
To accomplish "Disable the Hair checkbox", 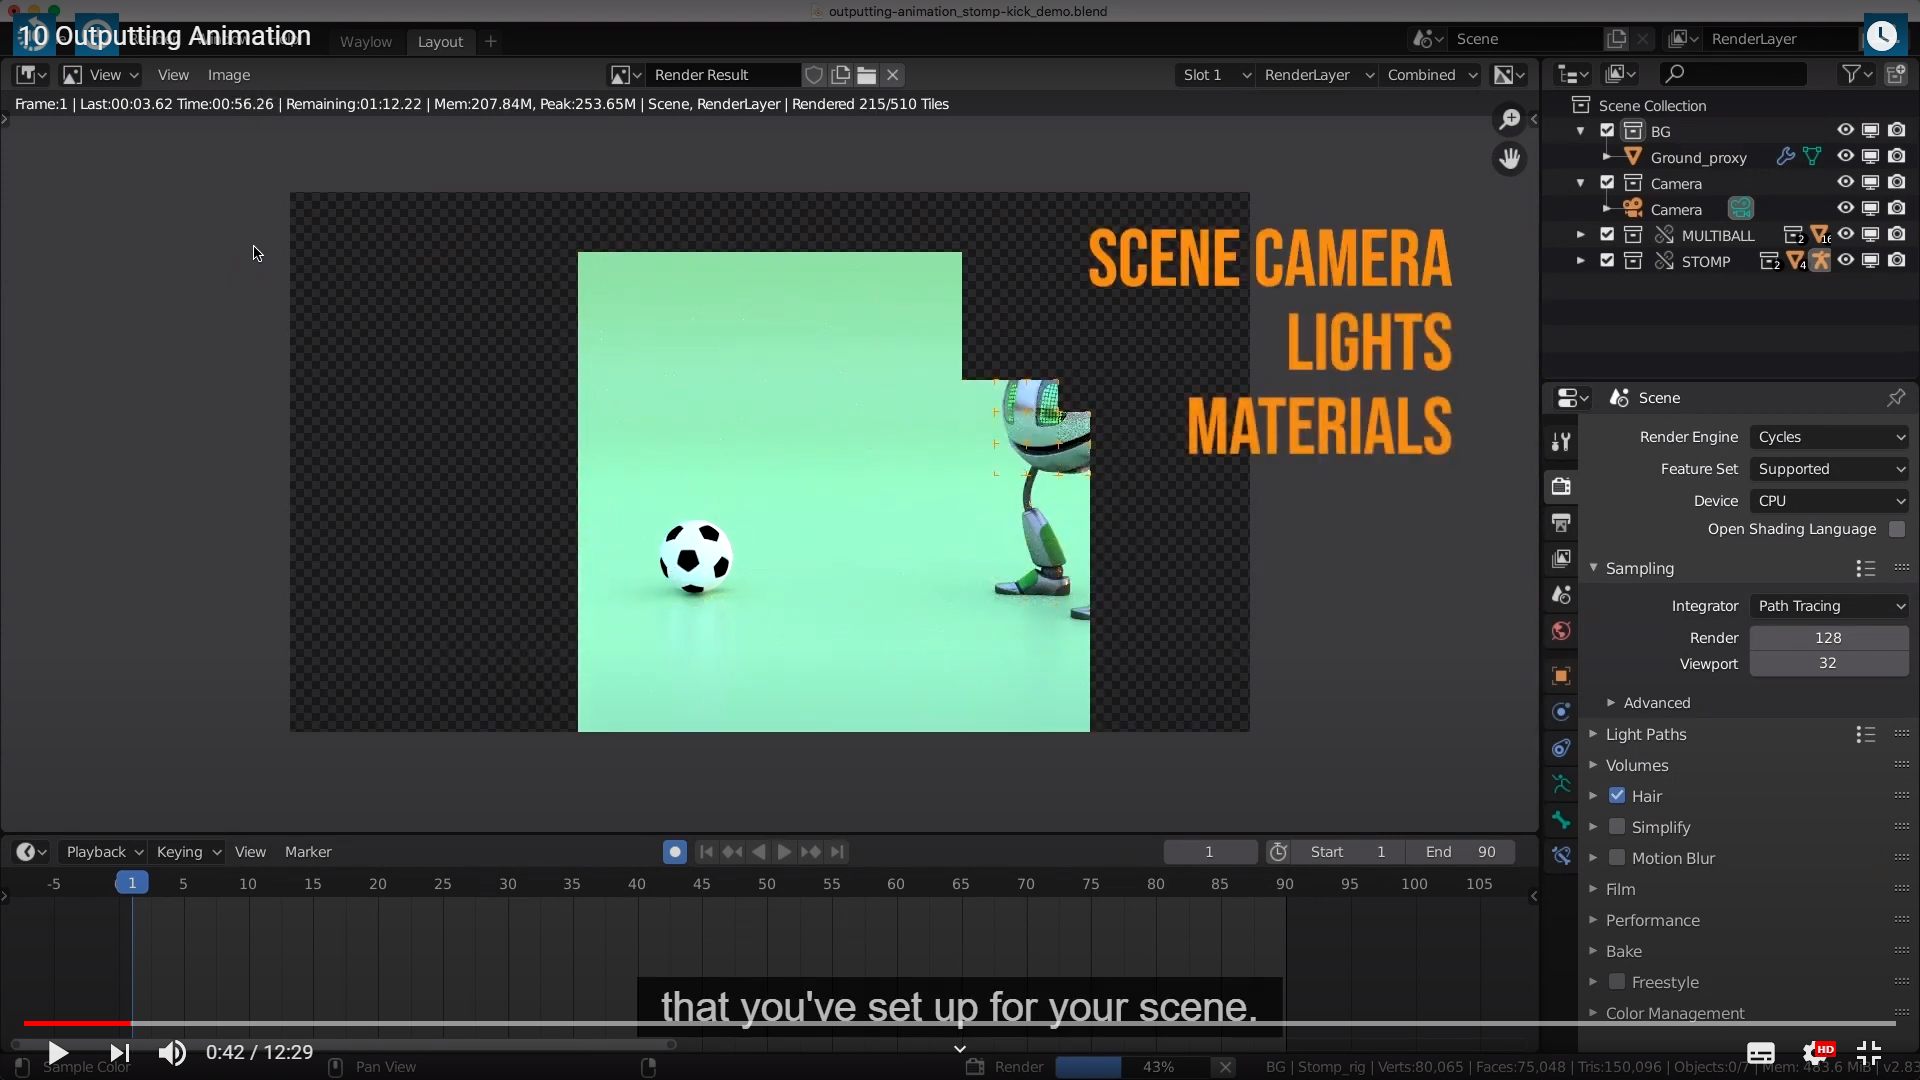I will point(1617,796).
